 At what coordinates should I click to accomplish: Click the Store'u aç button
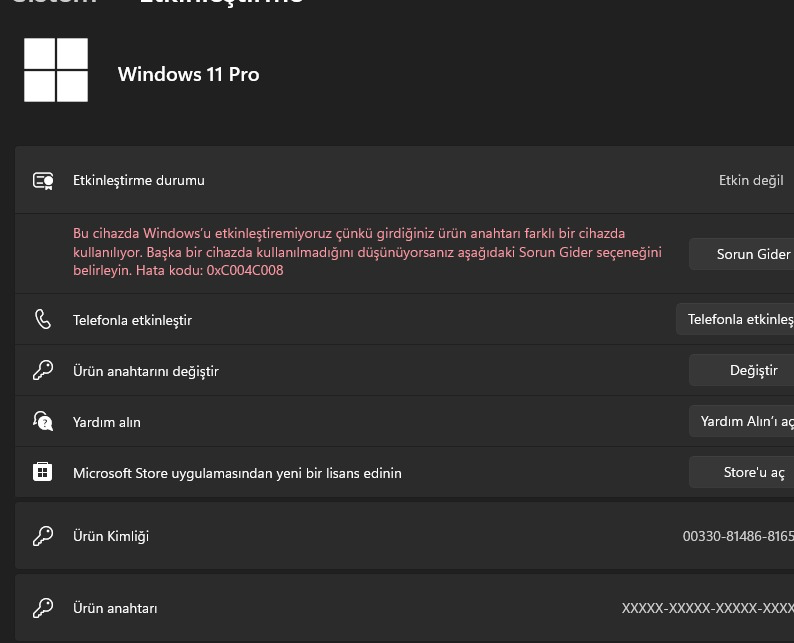[x=741, y=472]
